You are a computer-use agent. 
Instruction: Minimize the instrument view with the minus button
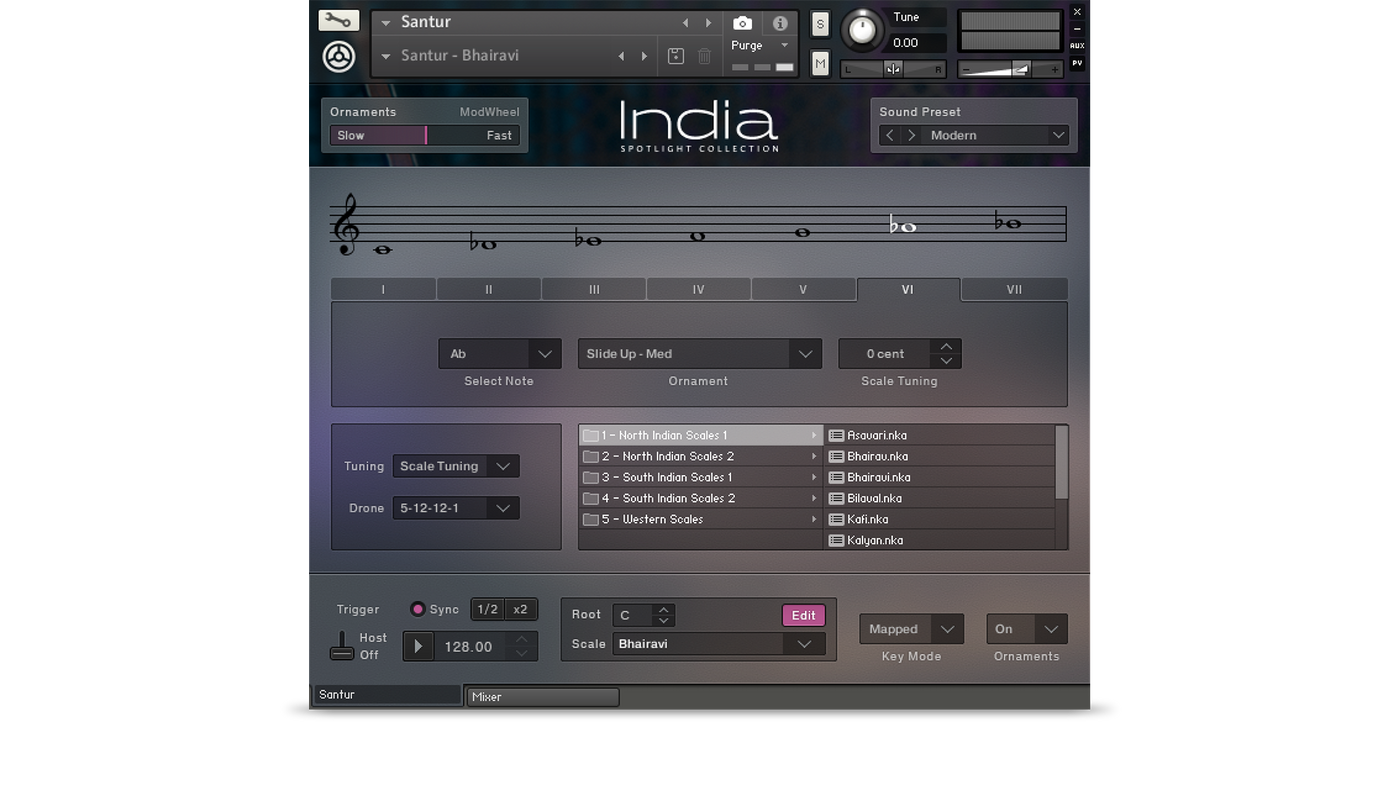(1077, 29)
